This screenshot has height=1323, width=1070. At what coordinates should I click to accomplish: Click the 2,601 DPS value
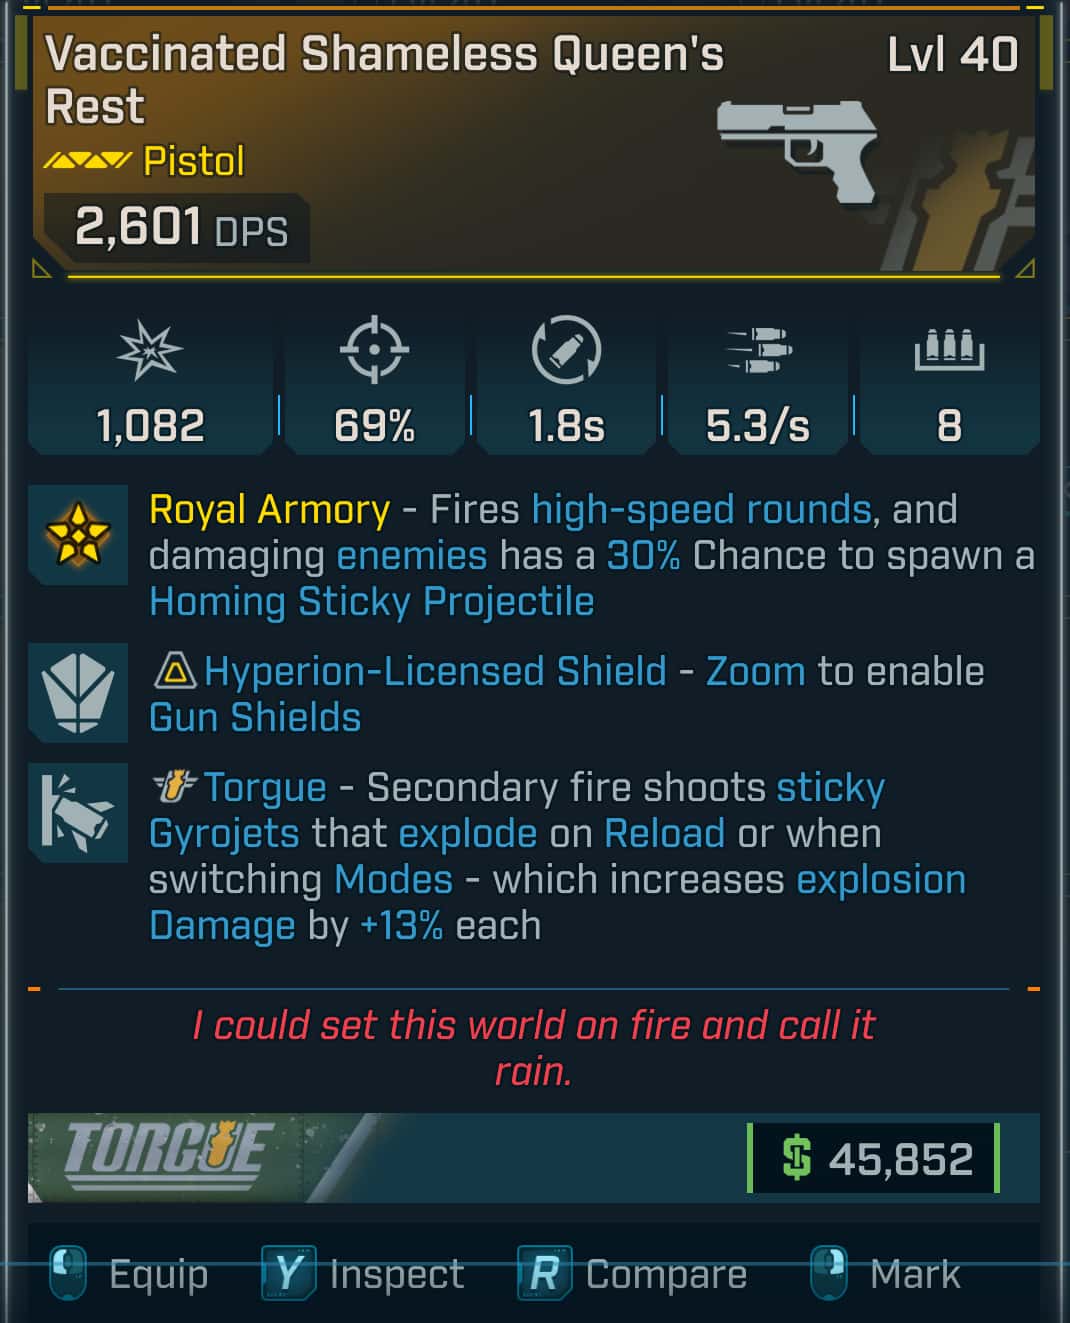181,228
